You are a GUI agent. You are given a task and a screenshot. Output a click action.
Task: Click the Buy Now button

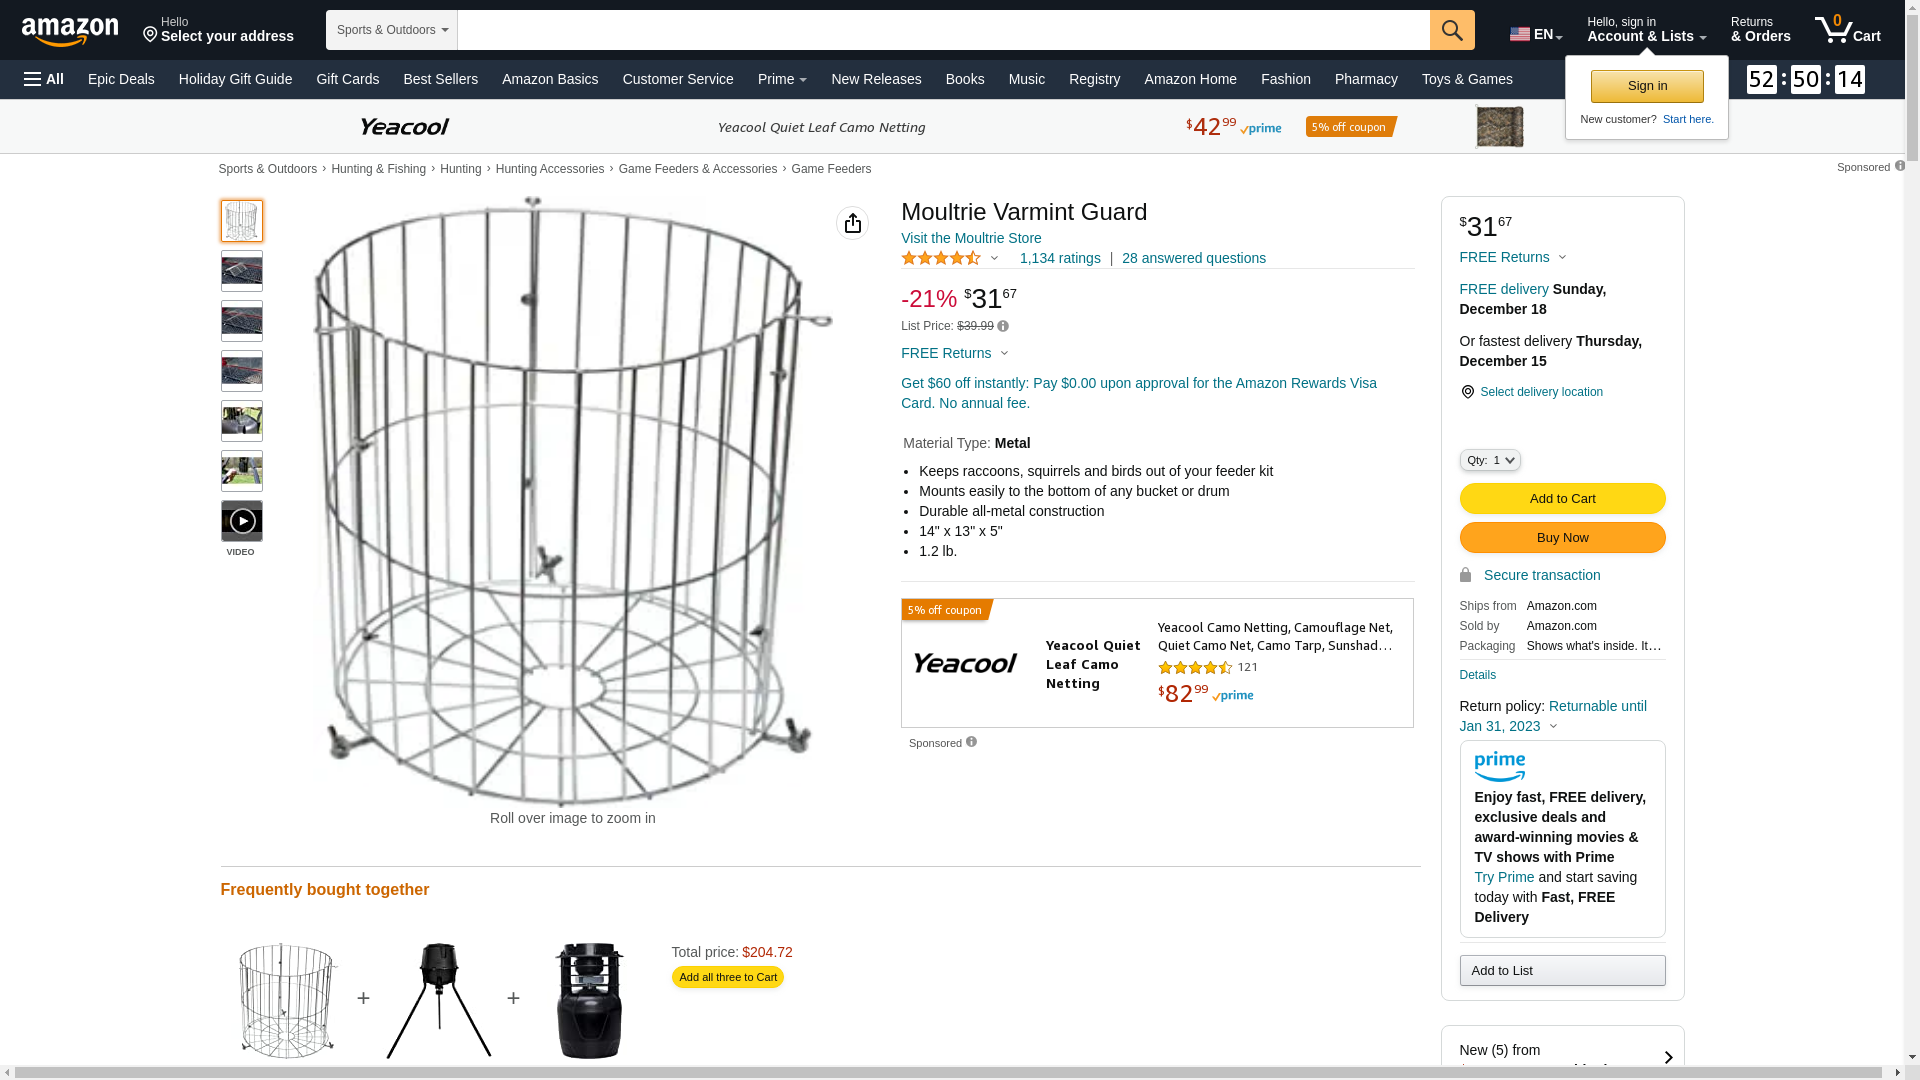click(1561, 537)
